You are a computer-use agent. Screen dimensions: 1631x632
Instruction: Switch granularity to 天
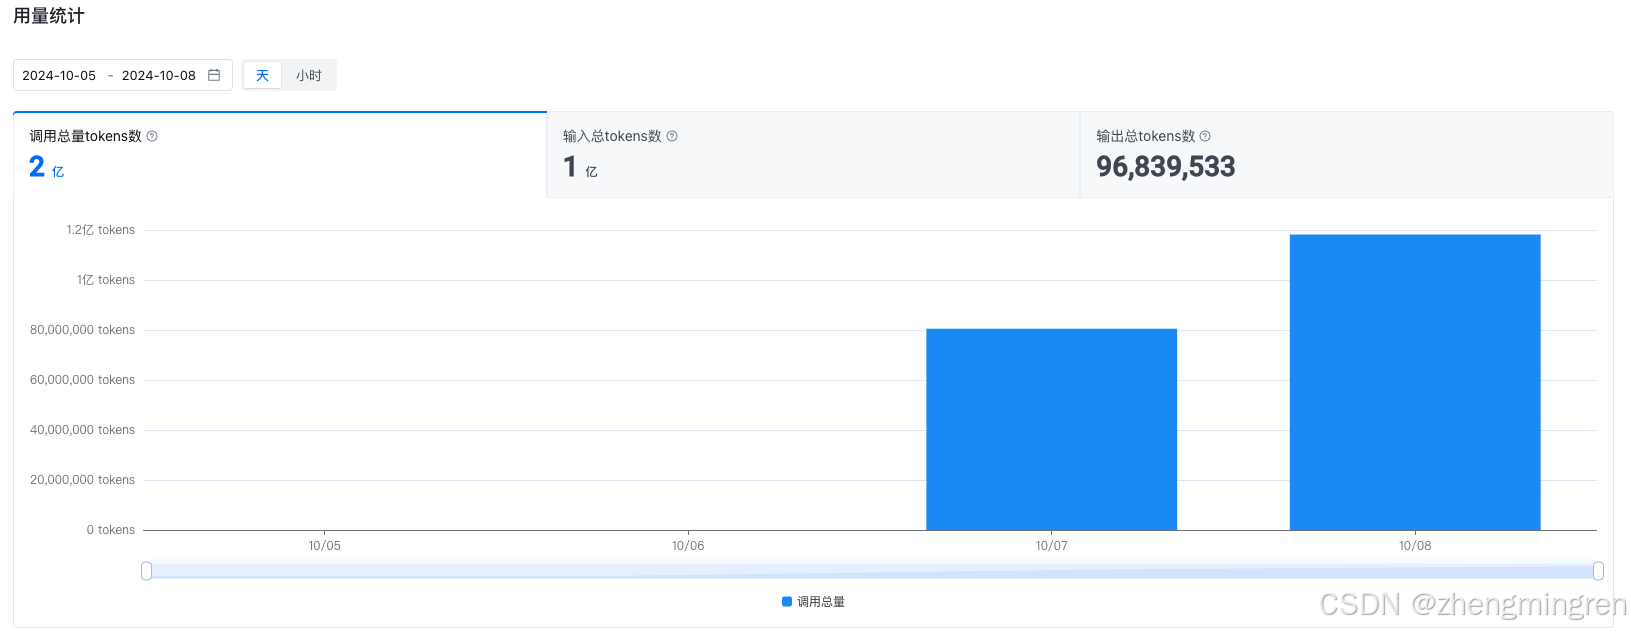263,75
